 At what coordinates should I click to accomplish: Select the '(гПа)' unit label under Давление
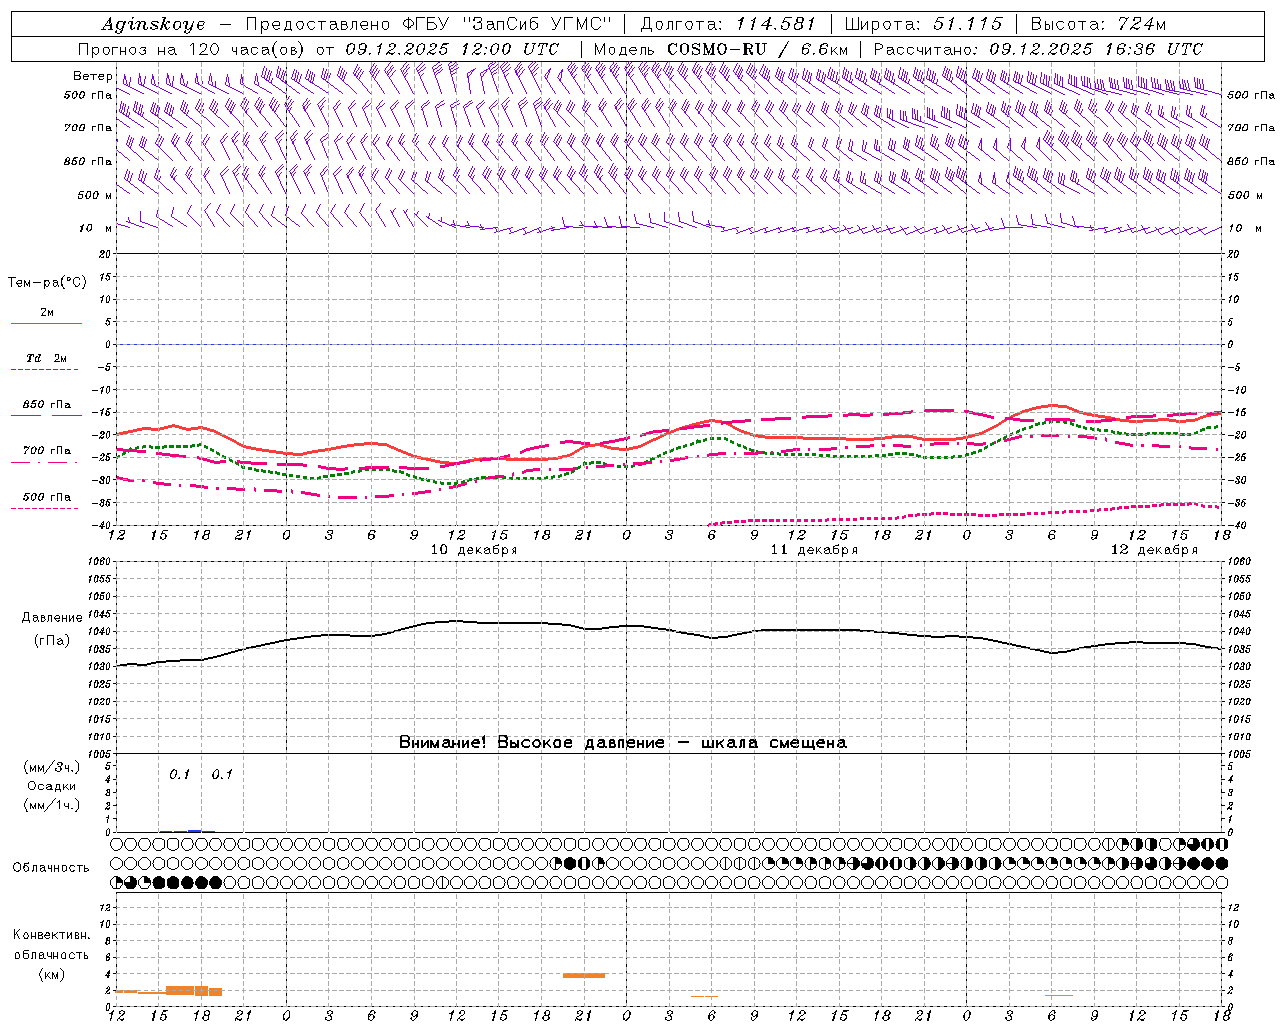click(x=52, y=641)
